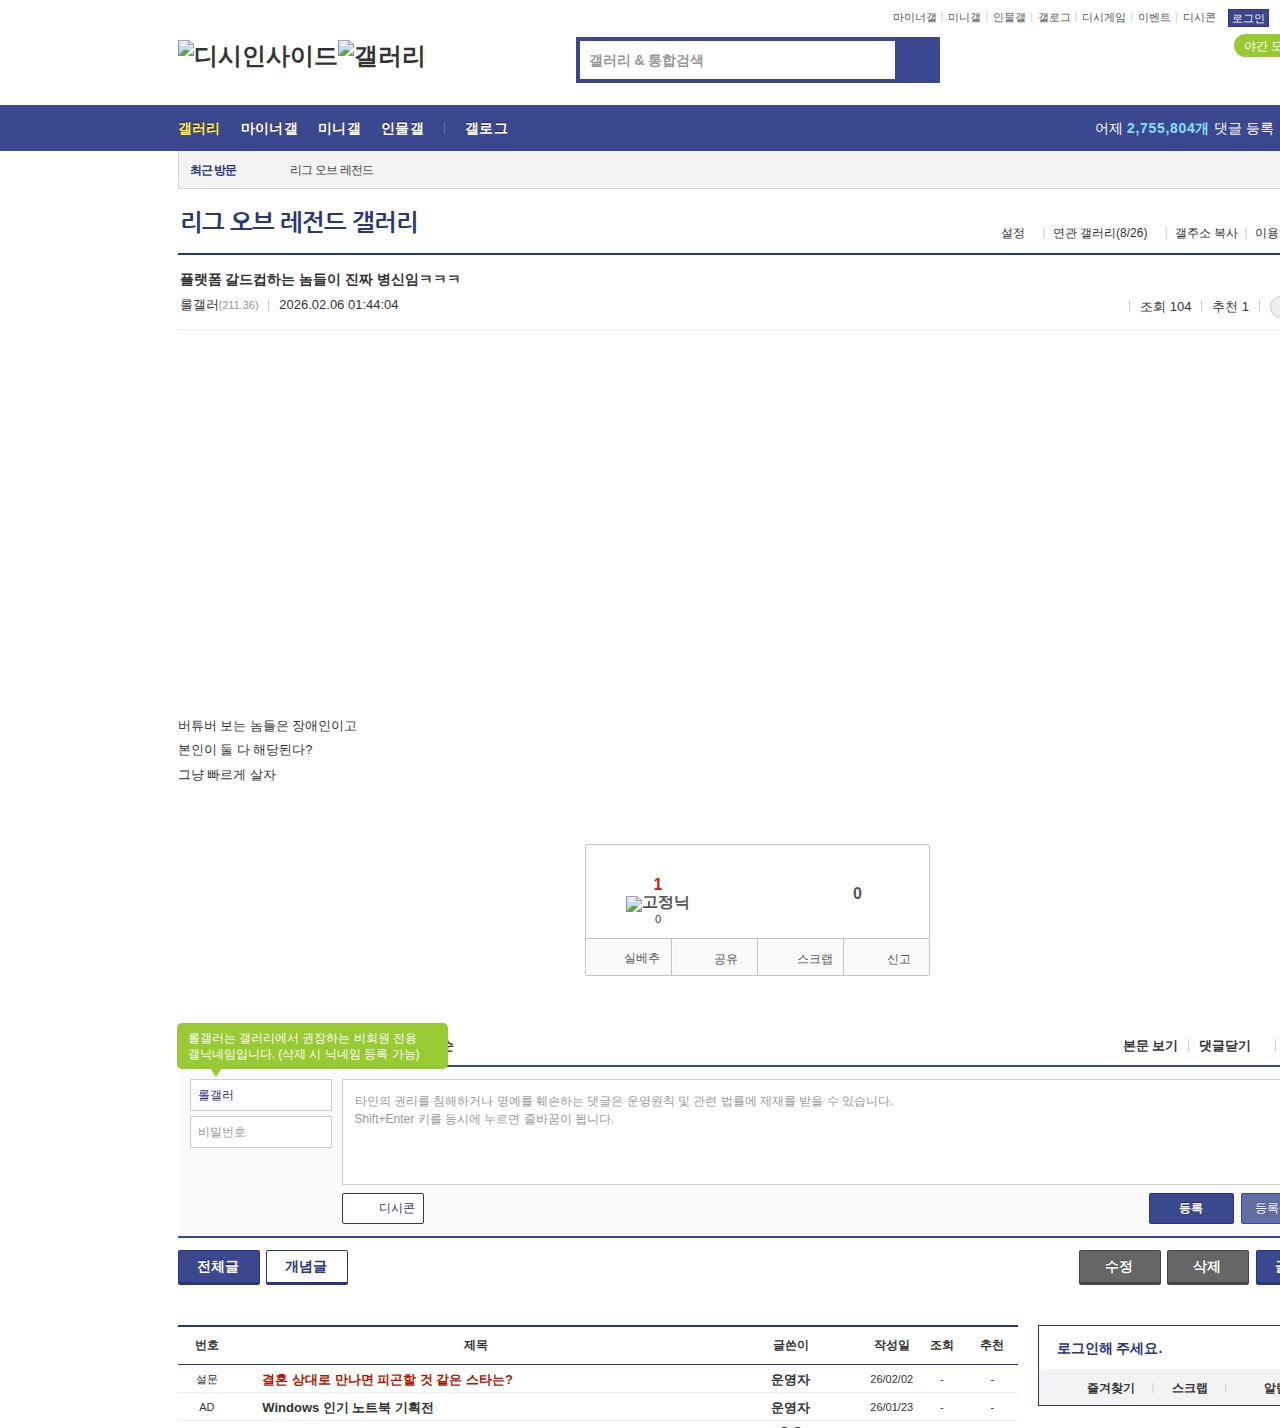
Task: Click the downvote count 0 in the recommend box
Action: click(x=857, y=894)
